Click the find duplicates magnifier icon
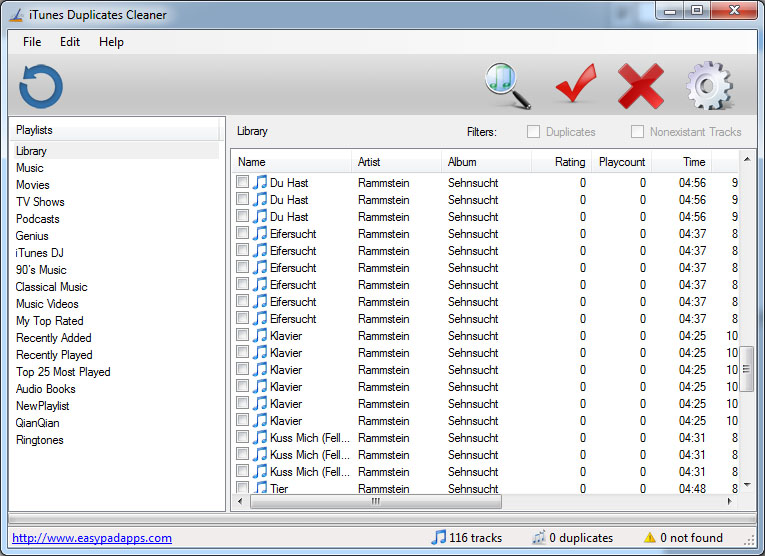765x556 pixels. (x=507, y=85)
